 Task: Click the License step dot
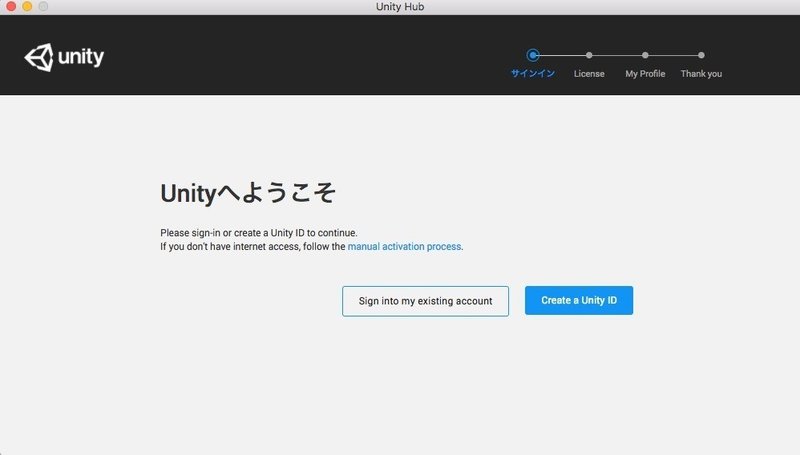pos(589,55)
